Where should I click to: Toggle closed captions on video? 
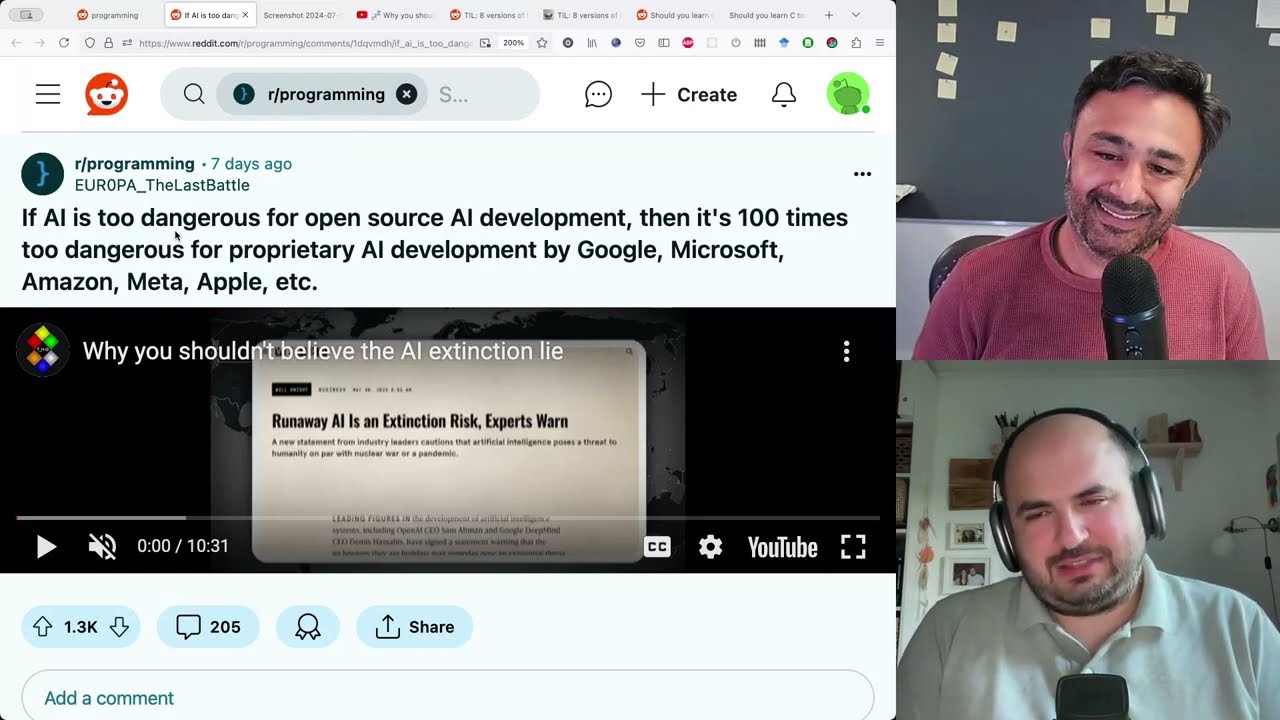point(657,547)
